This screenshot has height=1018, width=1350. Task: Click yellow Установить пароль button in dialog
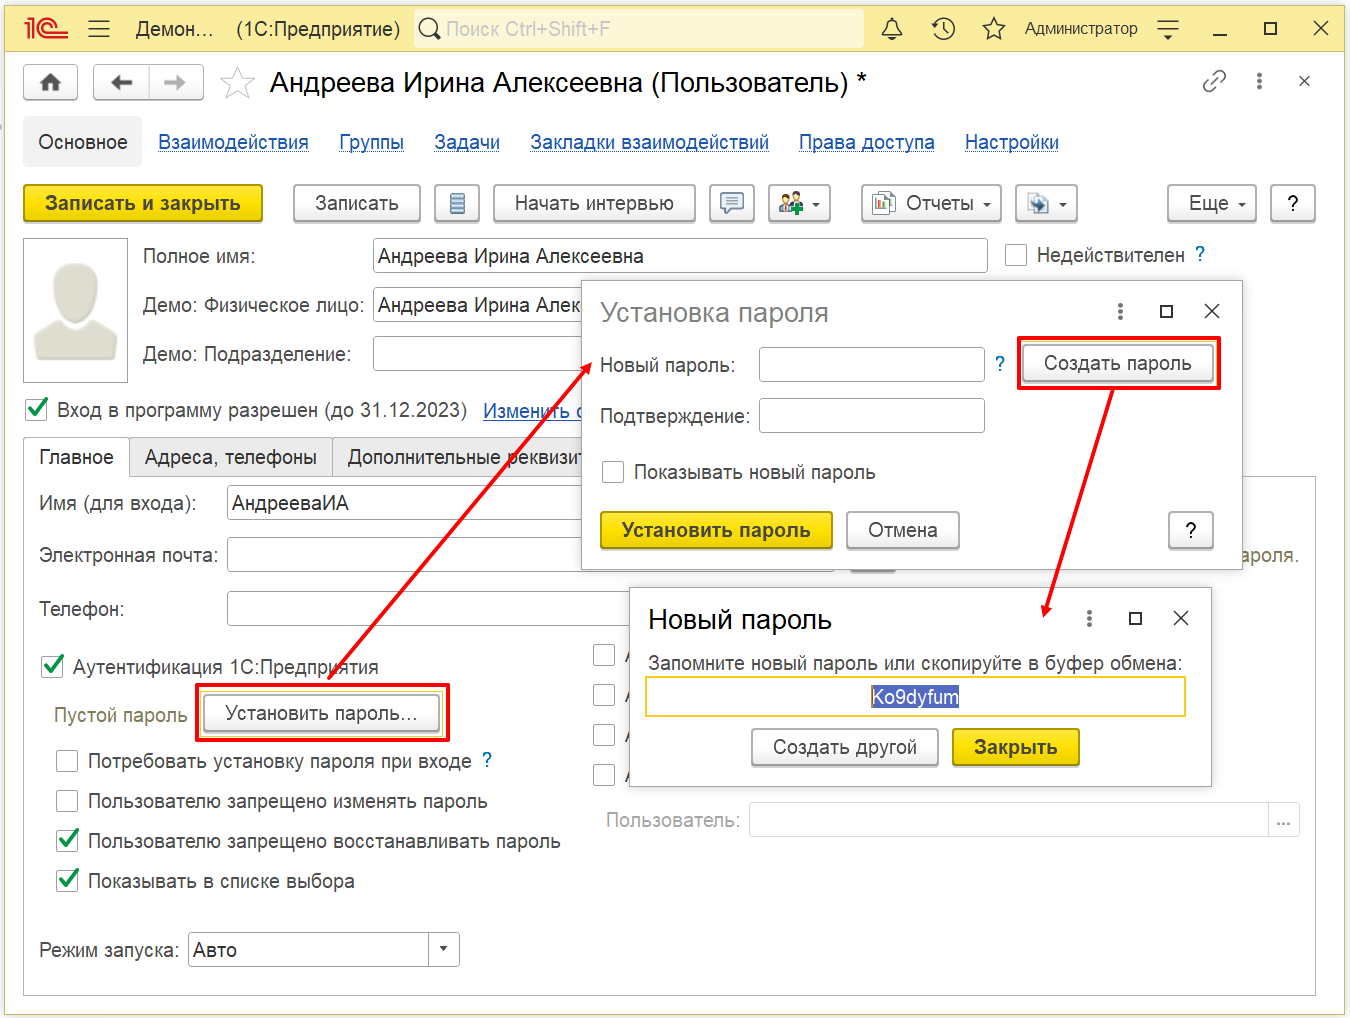pyautogui.click(x=716, y=530)
